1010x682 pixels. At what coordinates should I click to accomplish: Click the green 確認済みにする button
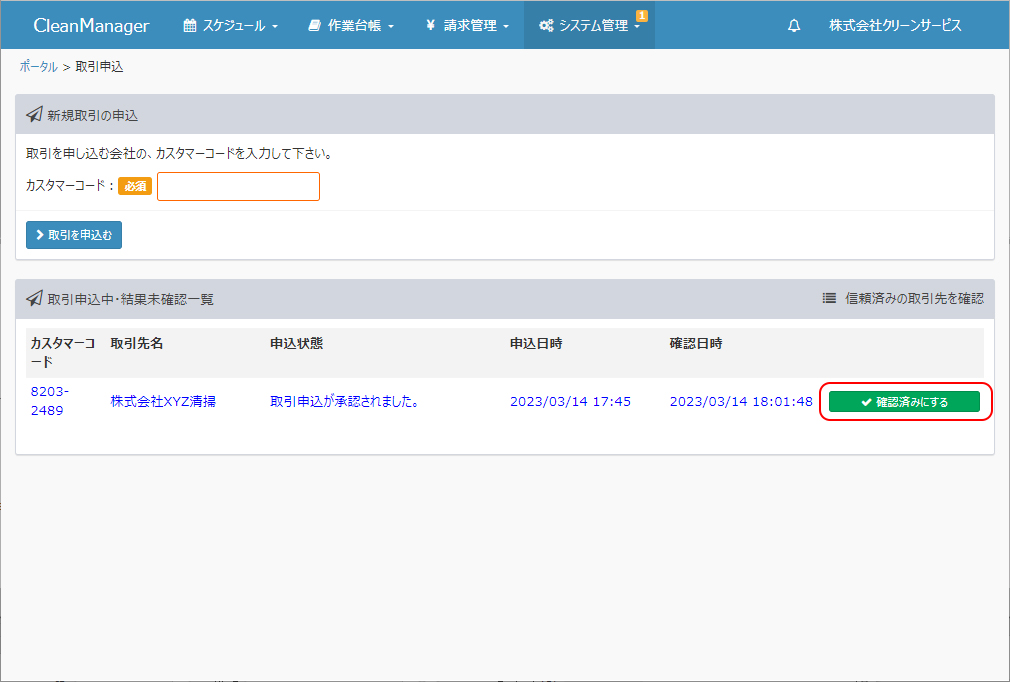[904, 402]
